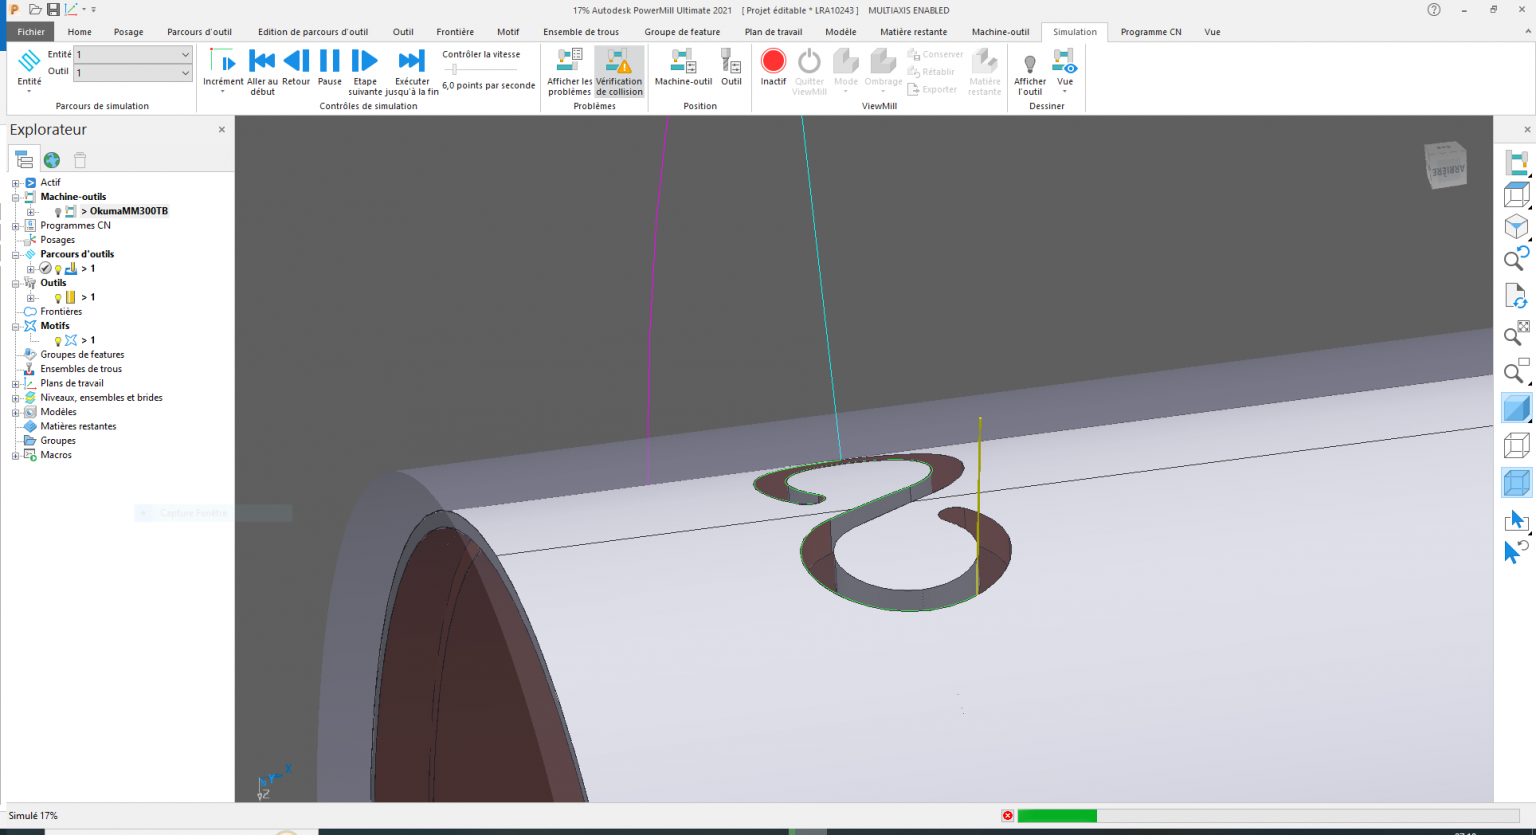Open the Outil combo box in Parcours de simulation
This screenshot has height=835, width=1536.
[133, 73]
